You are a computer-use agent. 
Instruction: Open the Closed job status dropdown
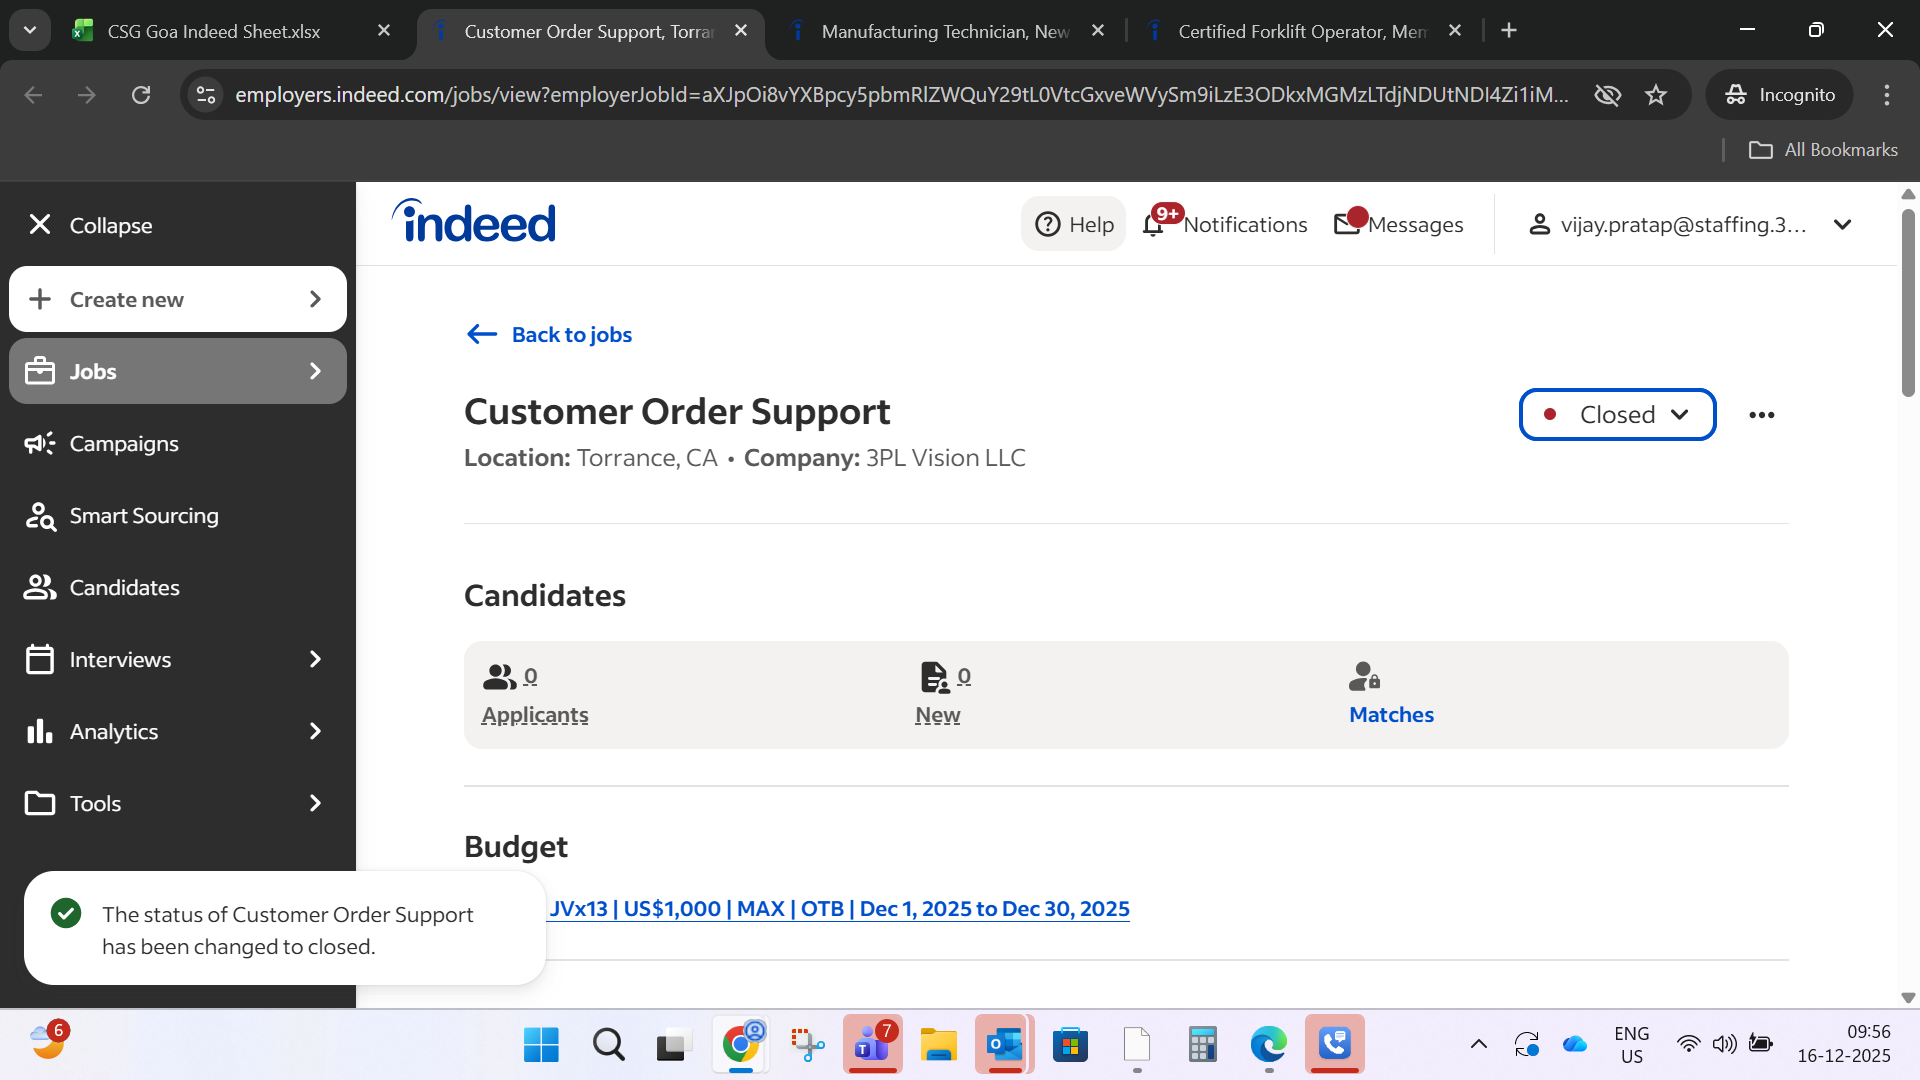(1617, 414)
